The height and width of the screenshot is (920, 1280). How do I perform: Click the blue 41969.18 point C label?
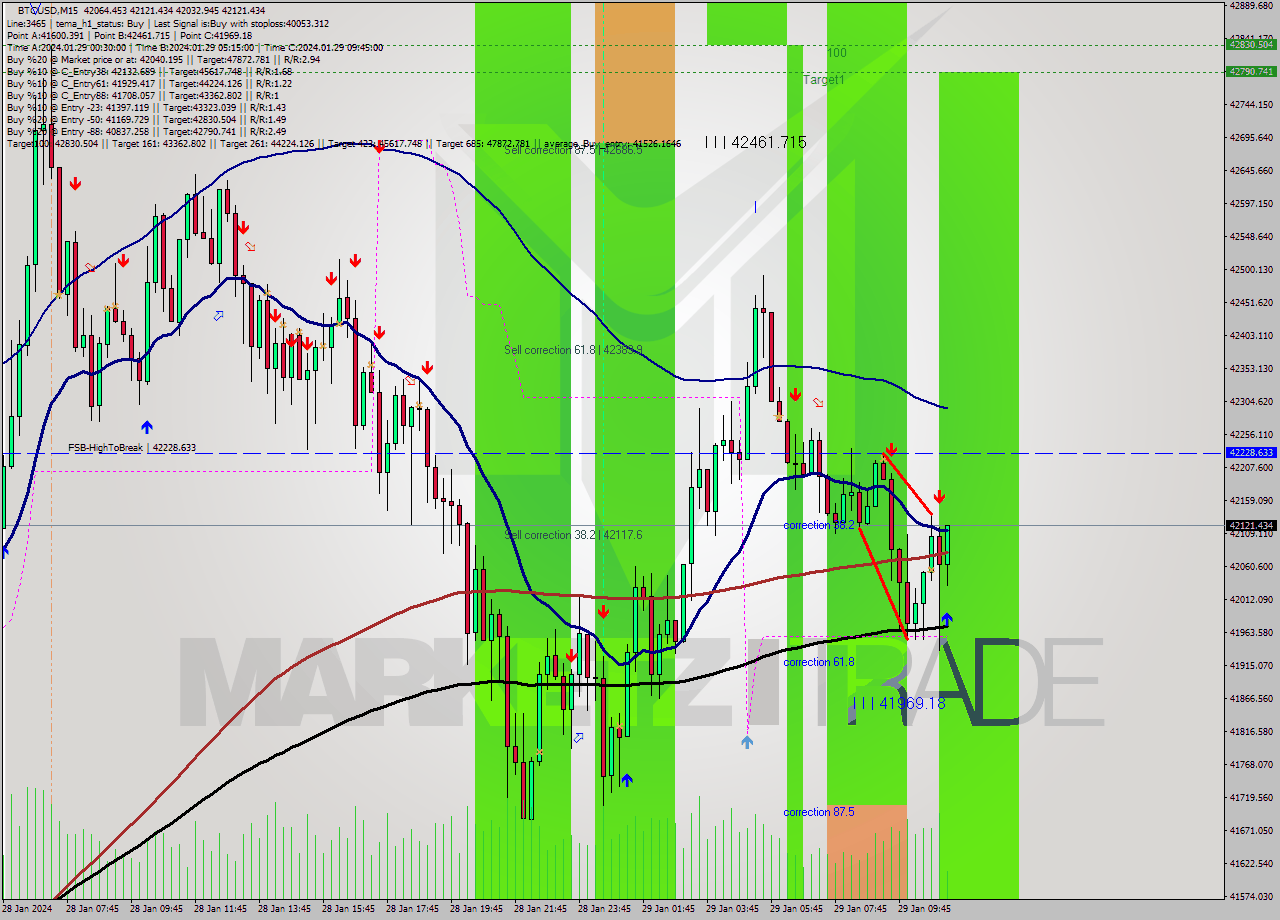click(898, 704)
